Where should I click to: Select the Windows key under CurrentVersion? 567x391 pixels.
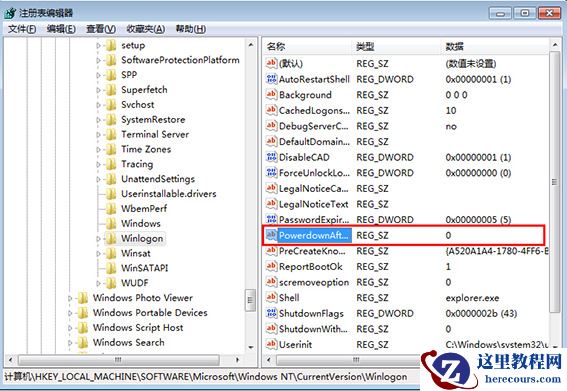(x=141, y=223)
